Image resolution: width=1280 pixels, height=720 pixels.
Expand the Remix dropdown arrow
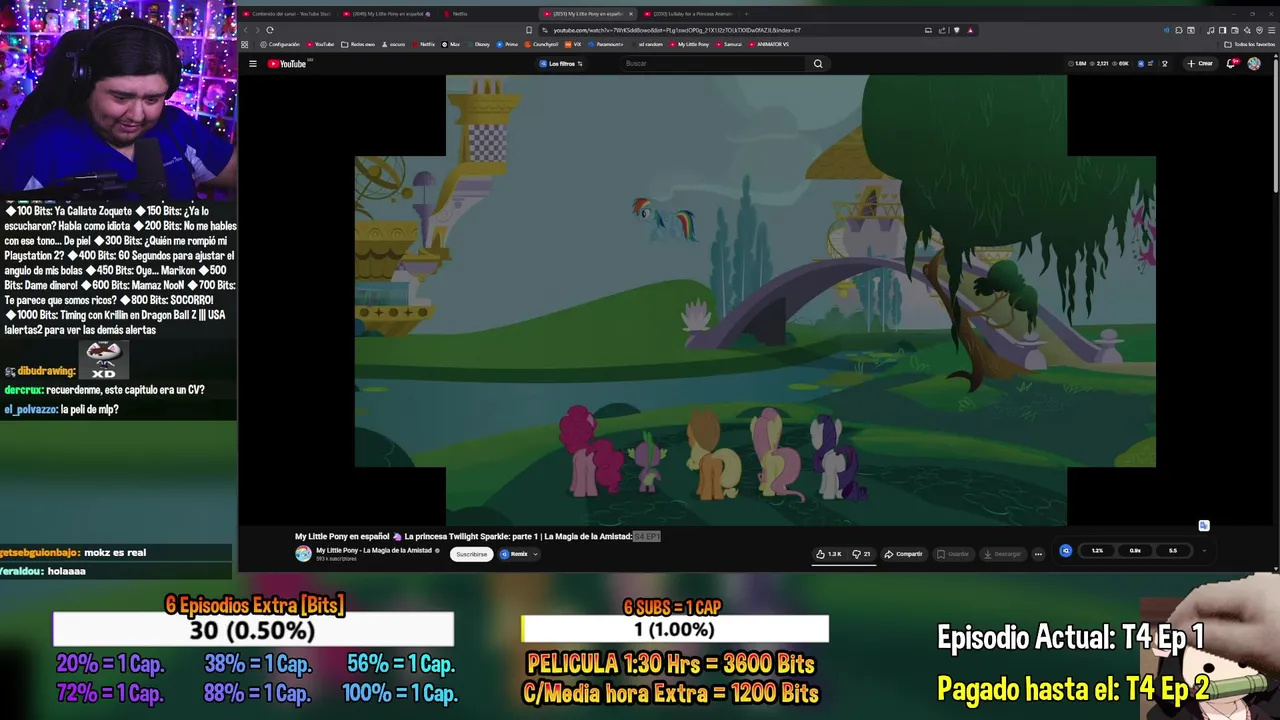[x=535, y=554]
